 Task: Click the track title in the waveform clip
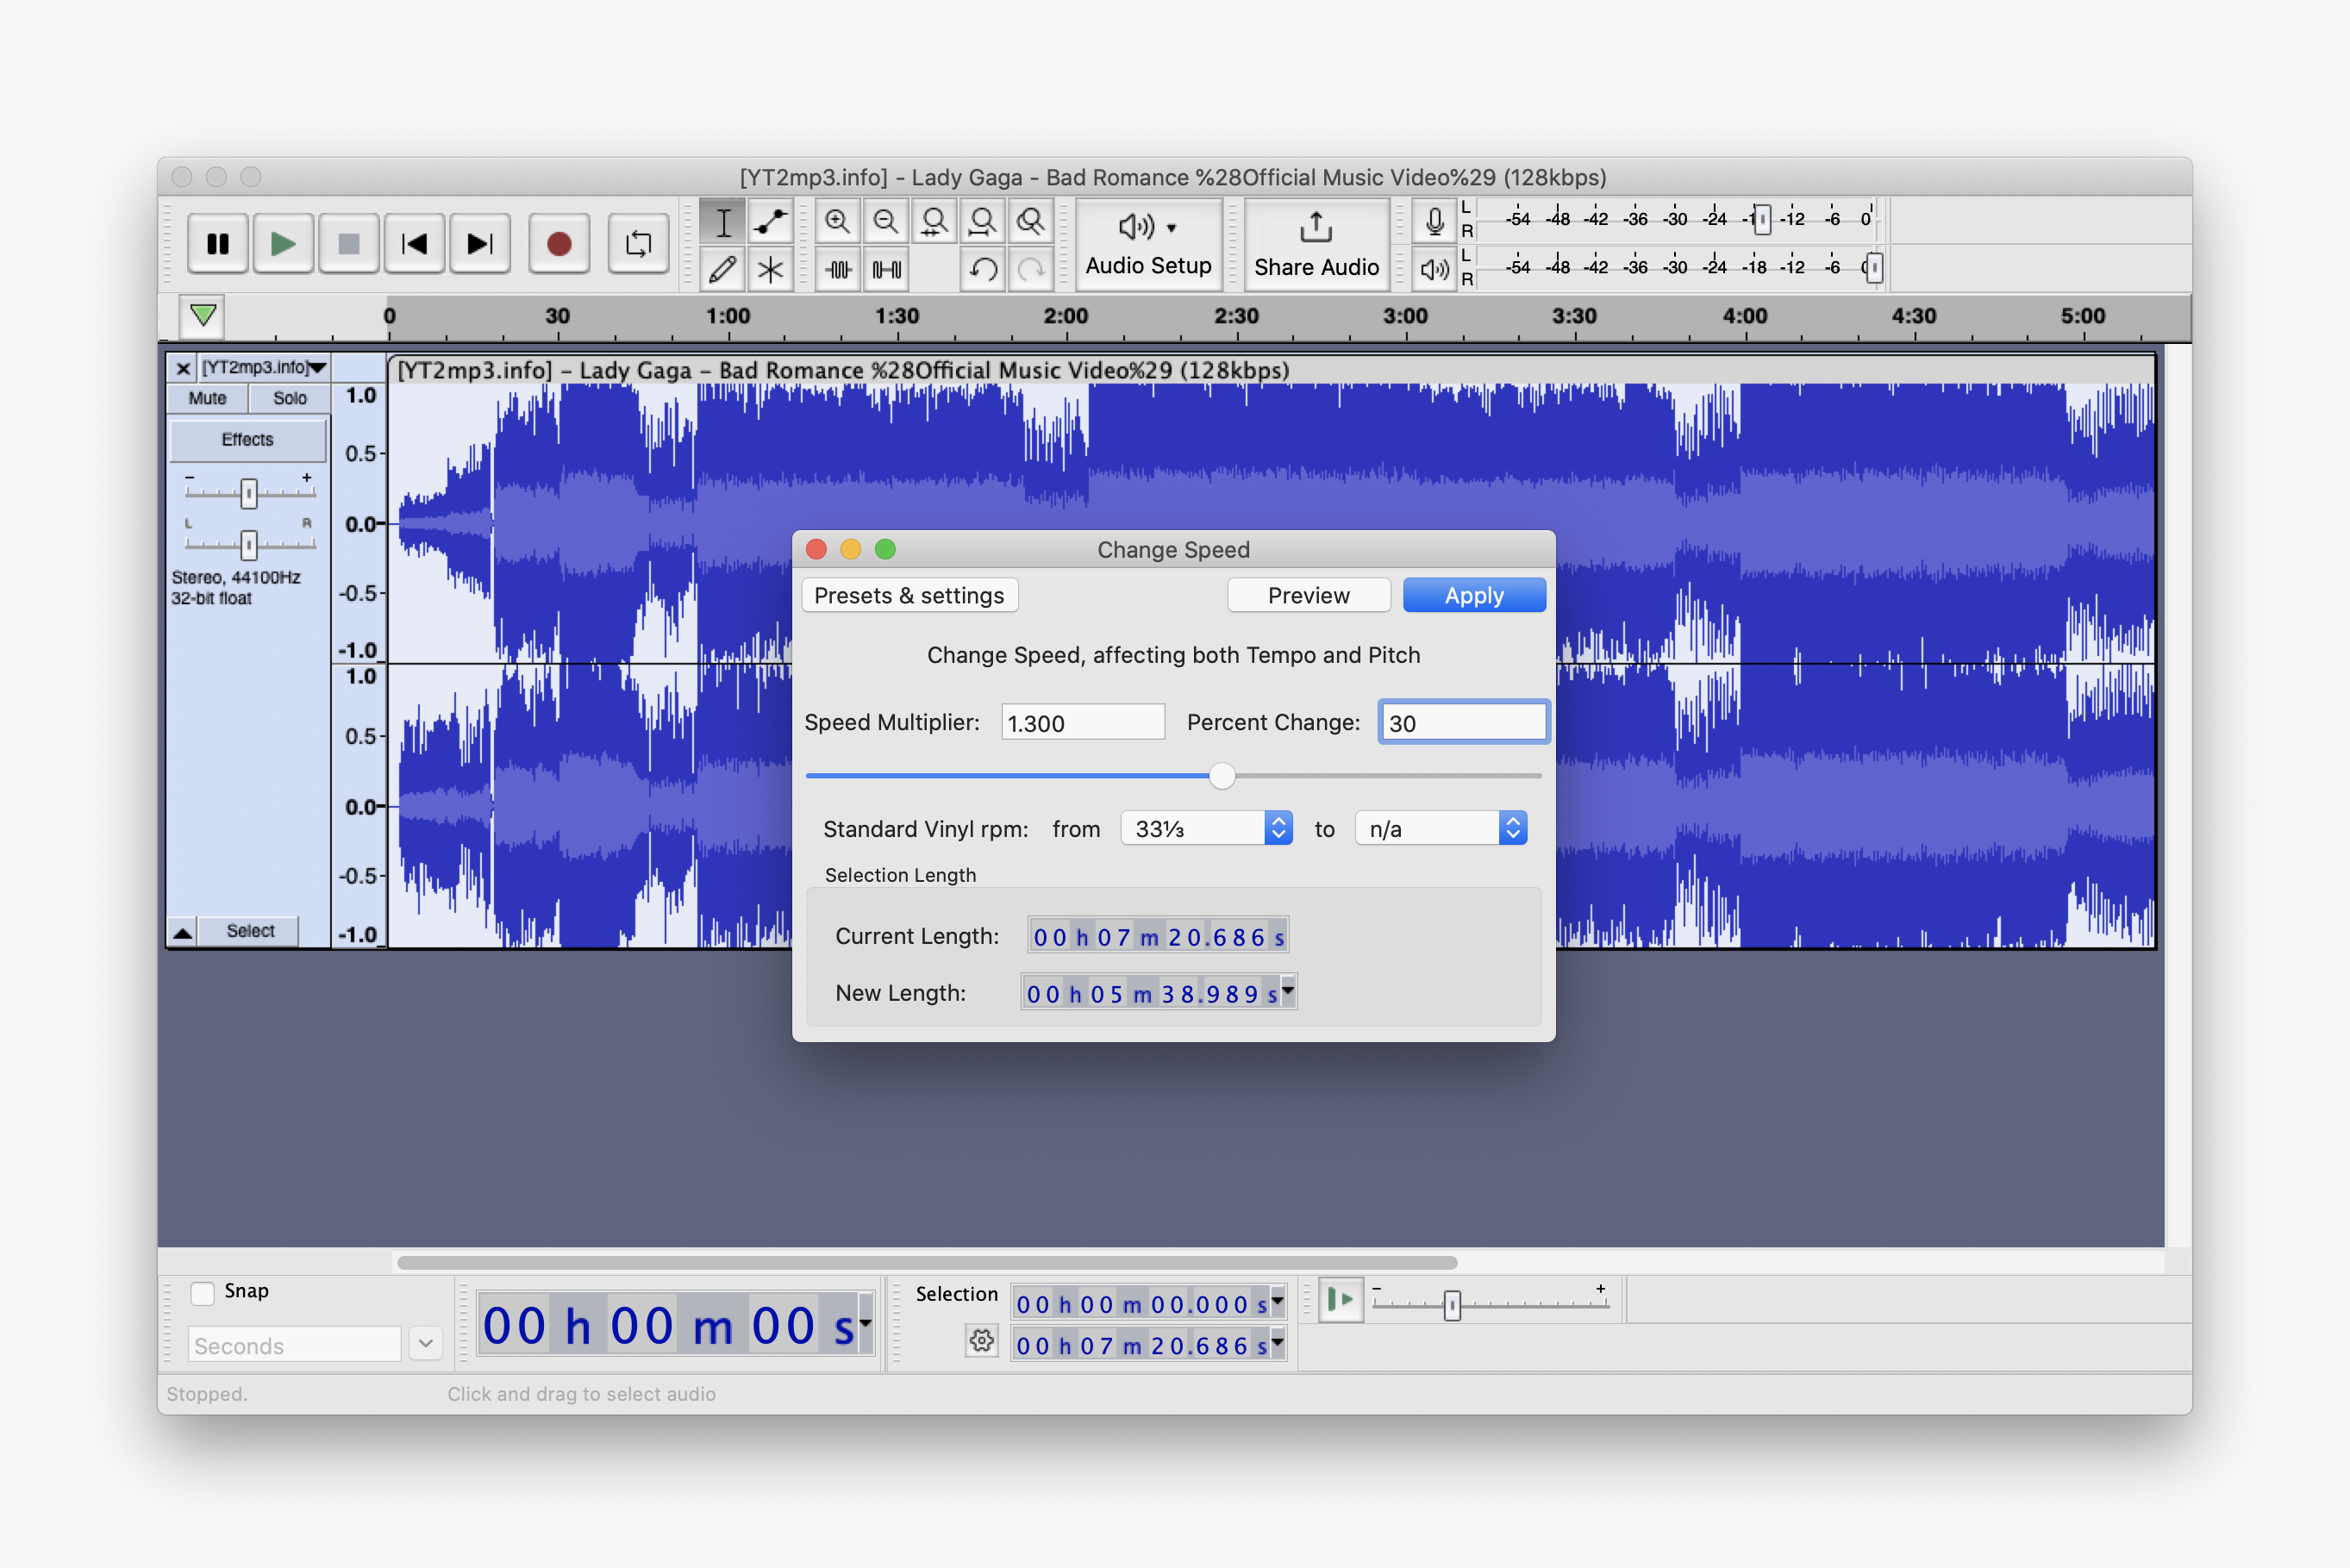844,371
